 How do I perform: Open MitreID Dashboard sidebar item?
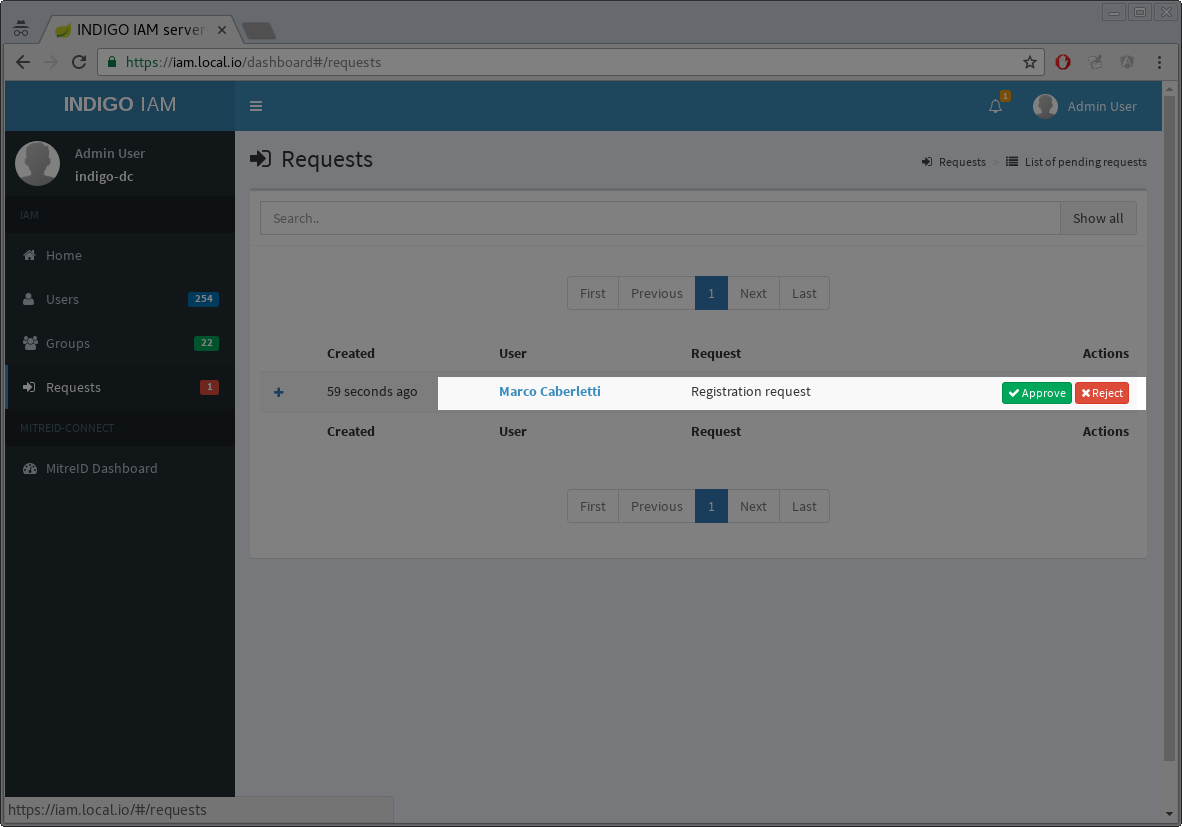(x=120, y=468)
